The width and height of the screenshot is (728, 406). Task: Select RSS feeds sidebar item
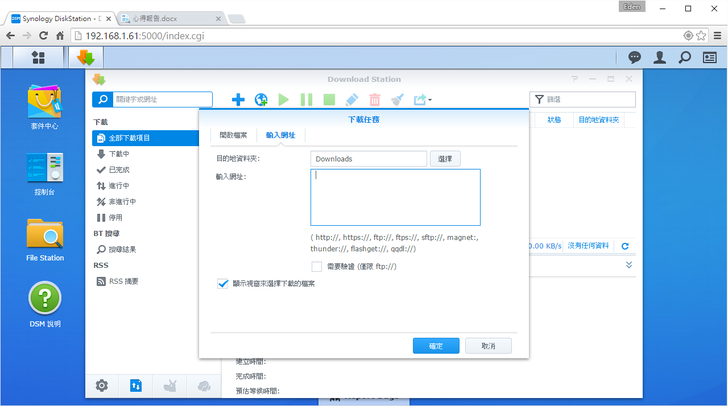[146, 281]
